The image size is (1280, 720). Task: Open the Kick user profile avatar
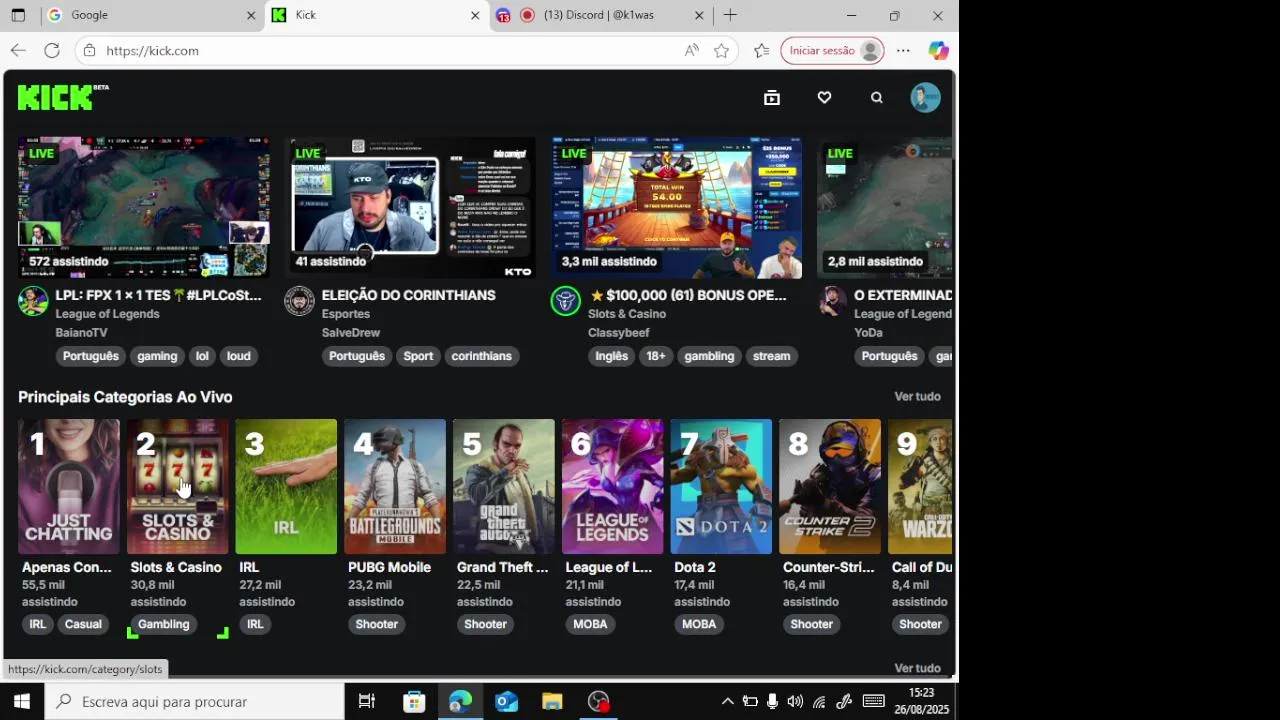pyautogui.click(x=925, y=97)
